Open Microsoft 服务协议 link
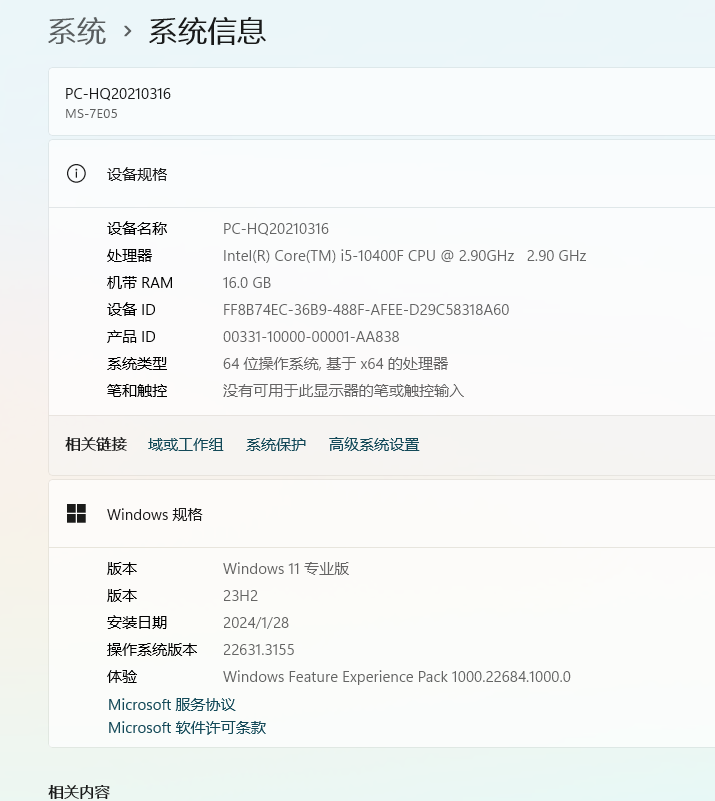The width and height of the screenshot is (715, 801). pos(172,704)
